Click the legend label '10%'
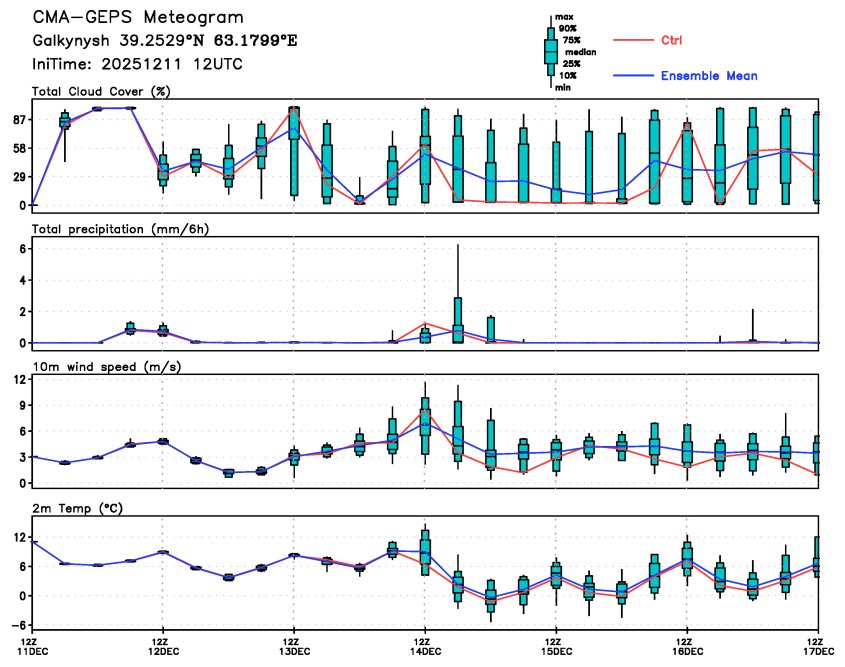The height and width of the screenshot is (667, 845). pyautogui.click(x=567, y=76)
